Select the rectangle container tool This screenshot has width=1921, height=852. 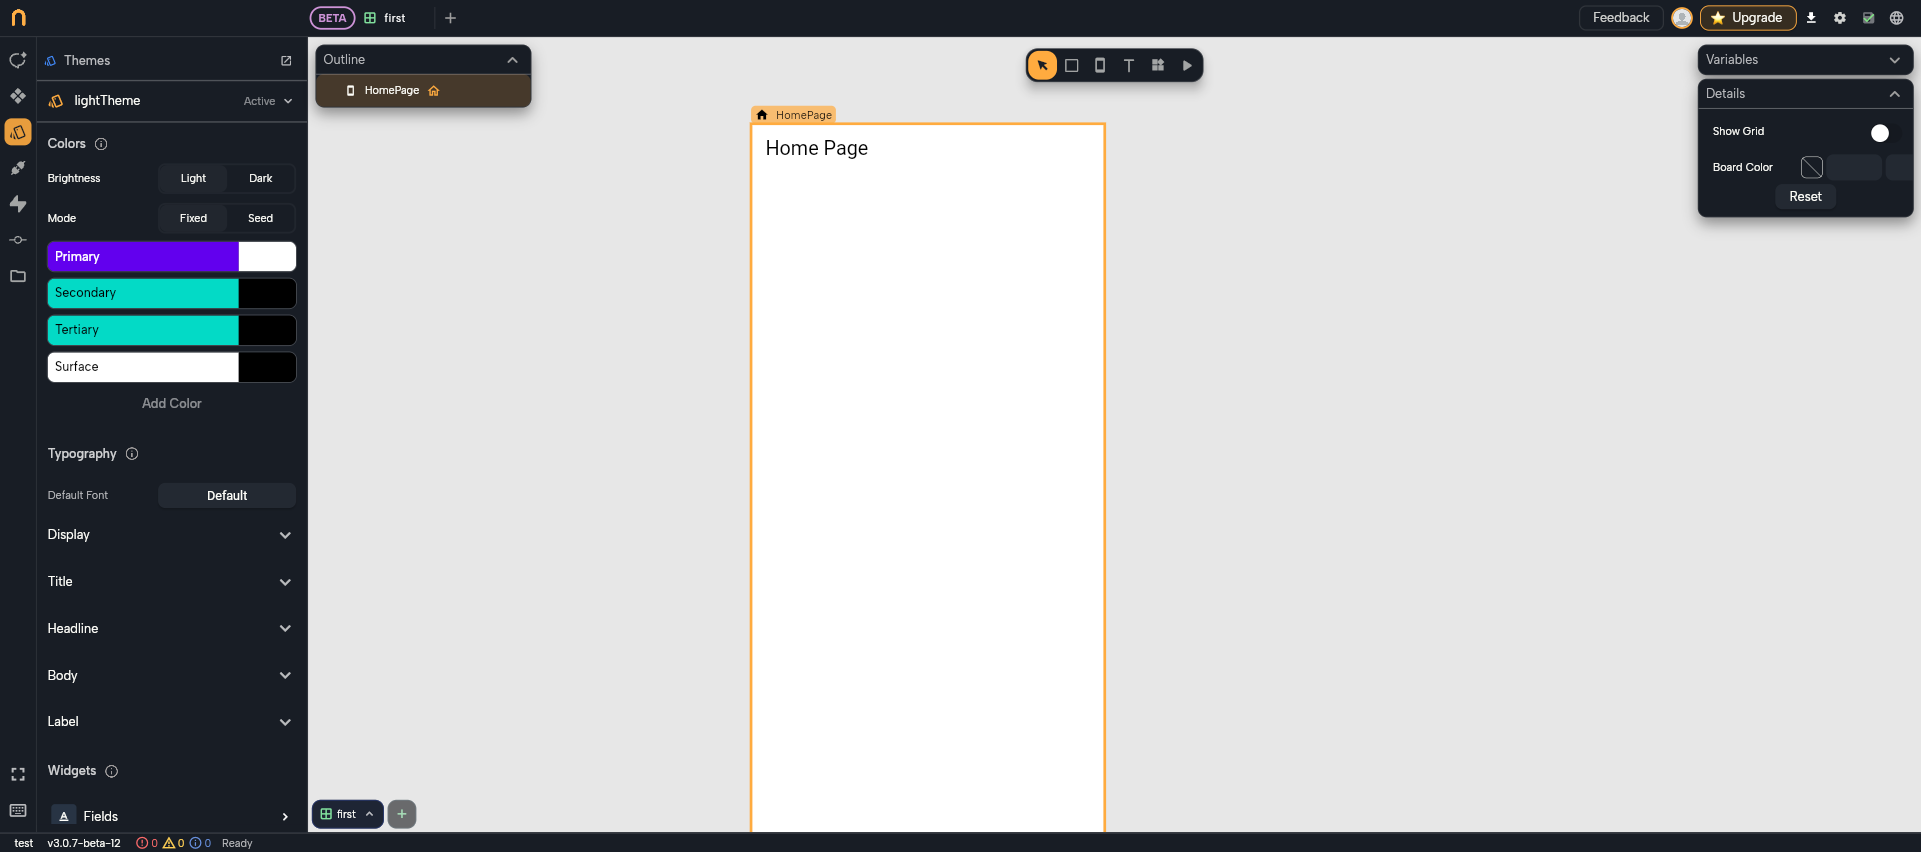tap(1071, 66)
